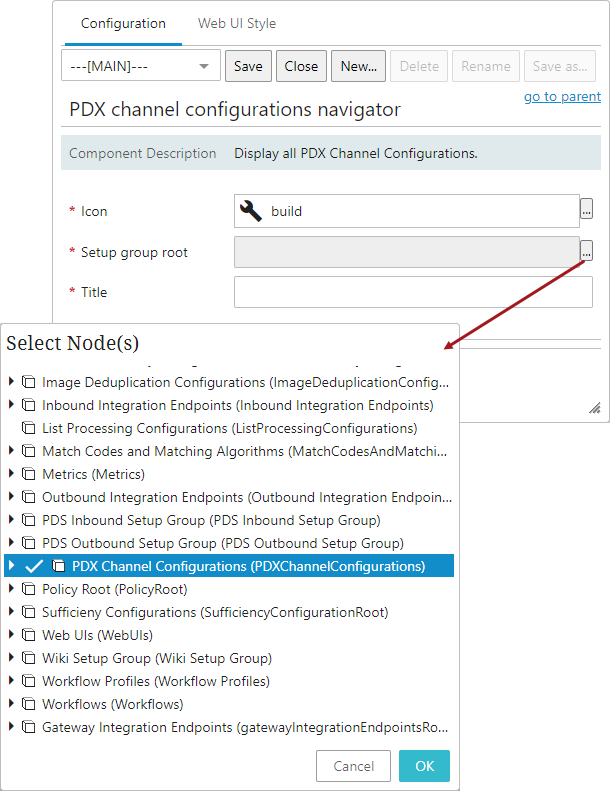Click folder icon beside List Processing Configurations
The image size is (610, 791).
[x=29, y=428]
